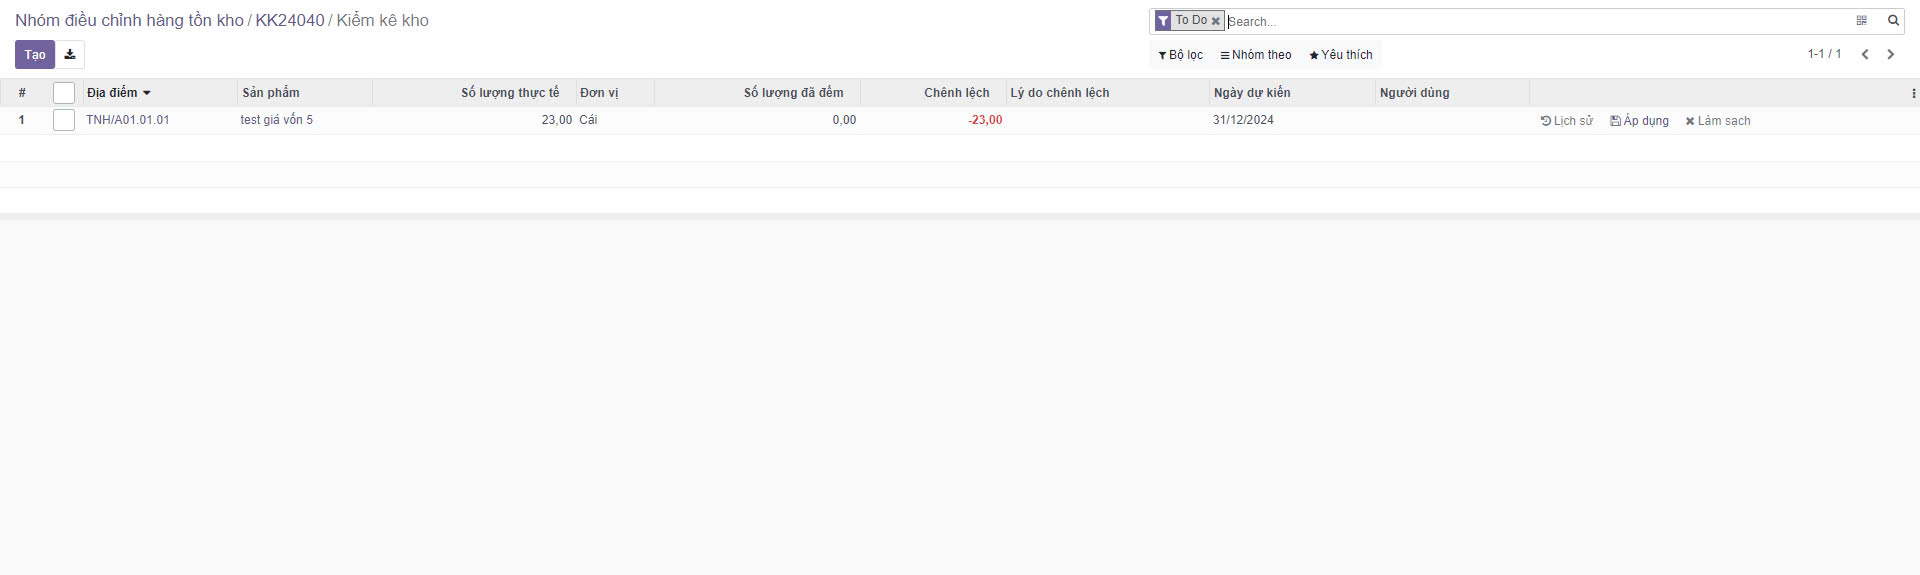Click Làm sạch to clear the row

pyautogui.click(x=1717, y=121)
